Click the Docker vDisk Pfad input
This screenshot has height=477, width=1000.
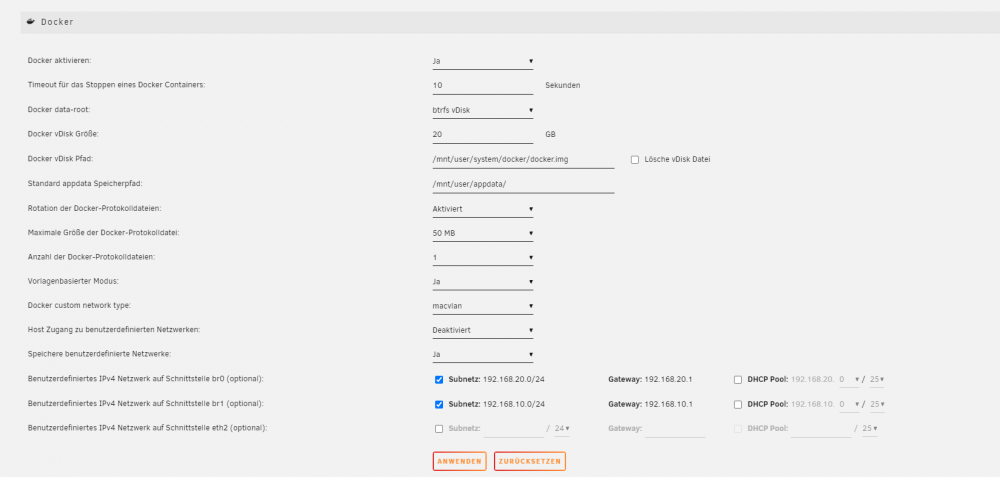click(x=523, y=159)
